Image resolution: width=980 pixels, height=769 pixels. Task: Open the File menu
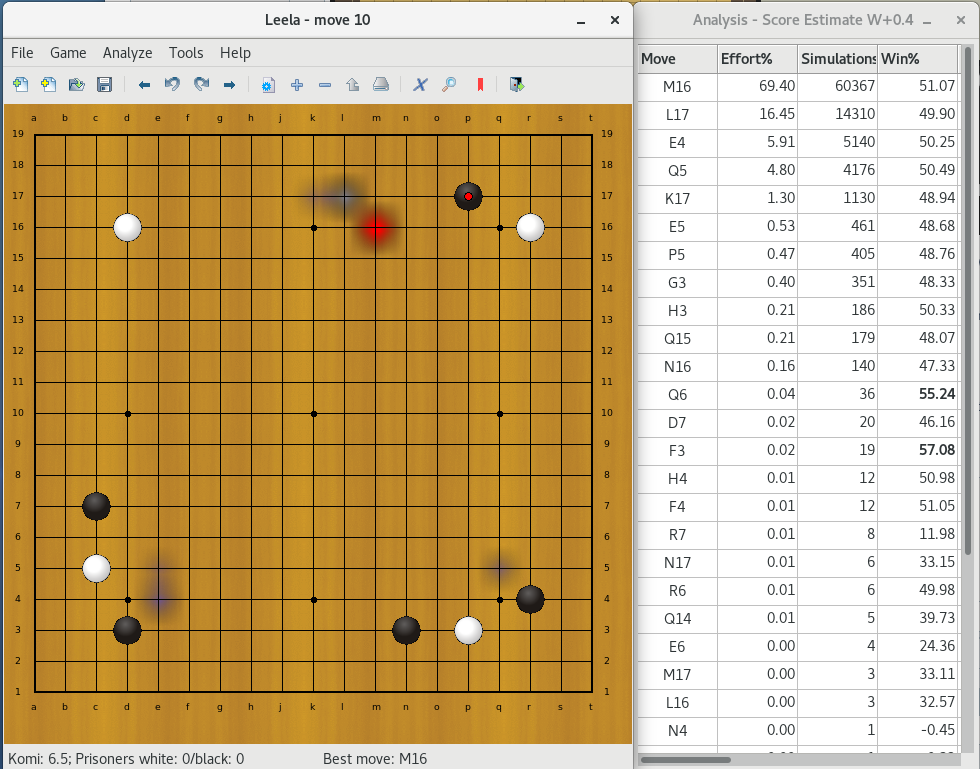point(22,53)
